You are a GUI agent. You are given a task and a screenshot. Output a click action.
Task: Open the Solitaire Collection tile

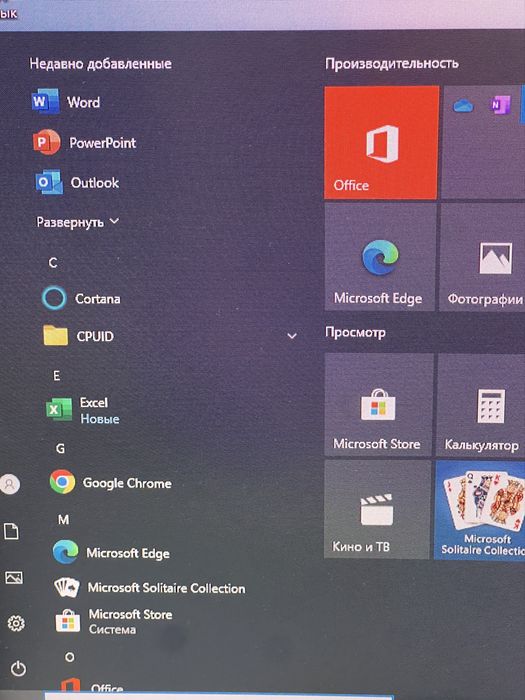coord(480,510)
